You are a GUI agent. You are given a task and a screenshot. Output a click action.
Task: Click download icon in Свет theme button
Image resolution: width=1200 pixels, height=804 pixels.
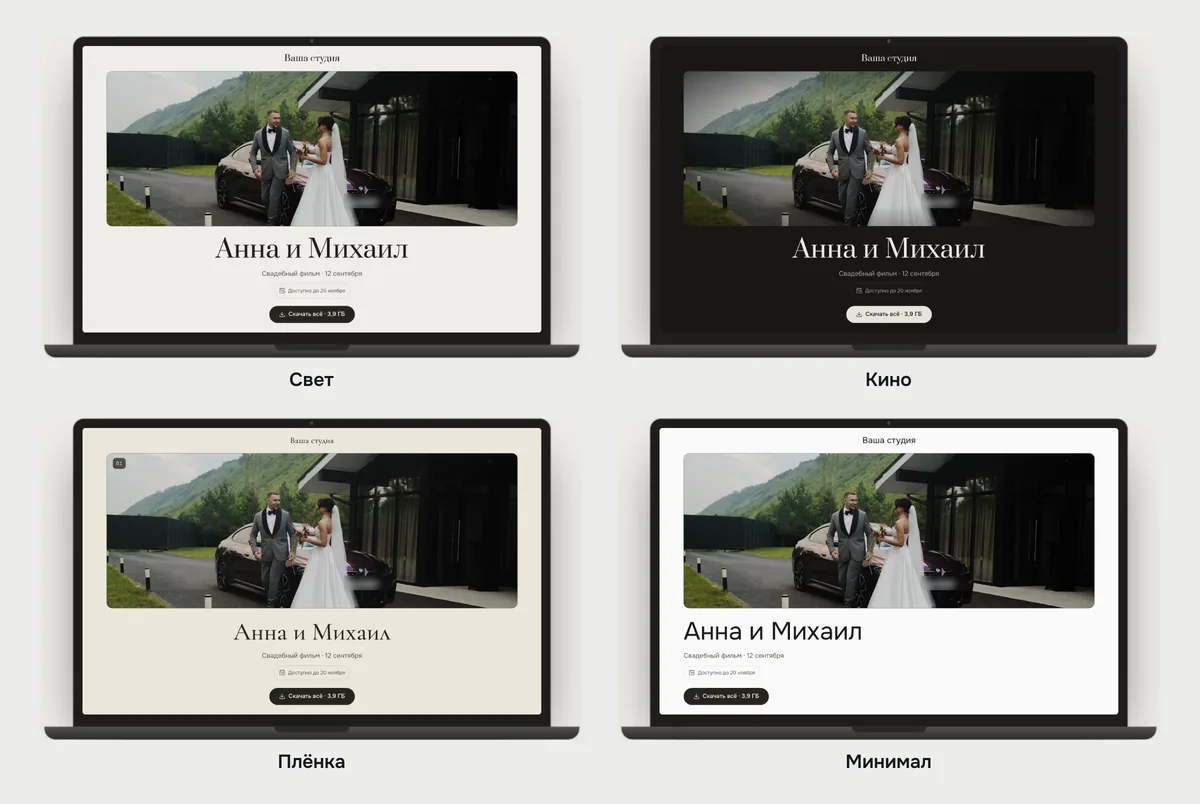click(x=282, y=314)
